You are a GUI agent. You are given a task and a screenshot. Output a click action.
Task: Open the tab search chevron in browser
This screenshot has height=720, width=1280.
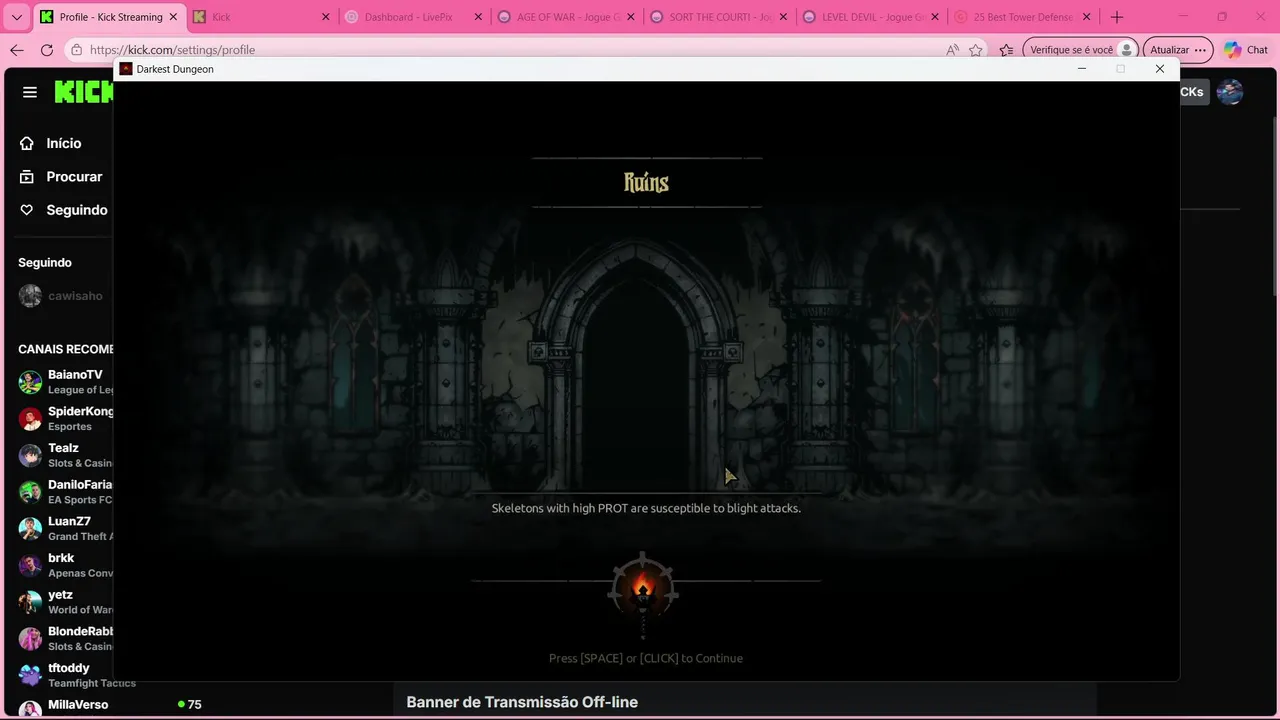[x=16, y=17]
